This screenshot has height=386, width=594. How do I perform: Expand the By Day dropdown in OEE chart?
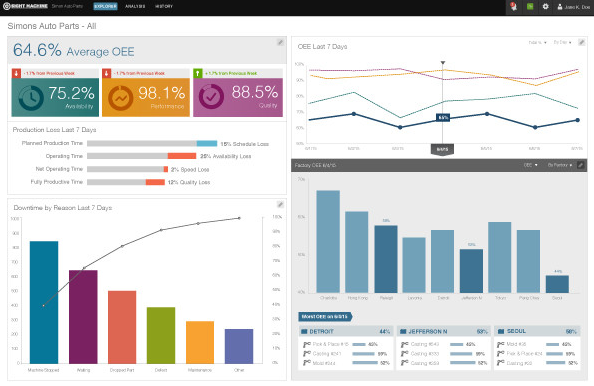563,42
